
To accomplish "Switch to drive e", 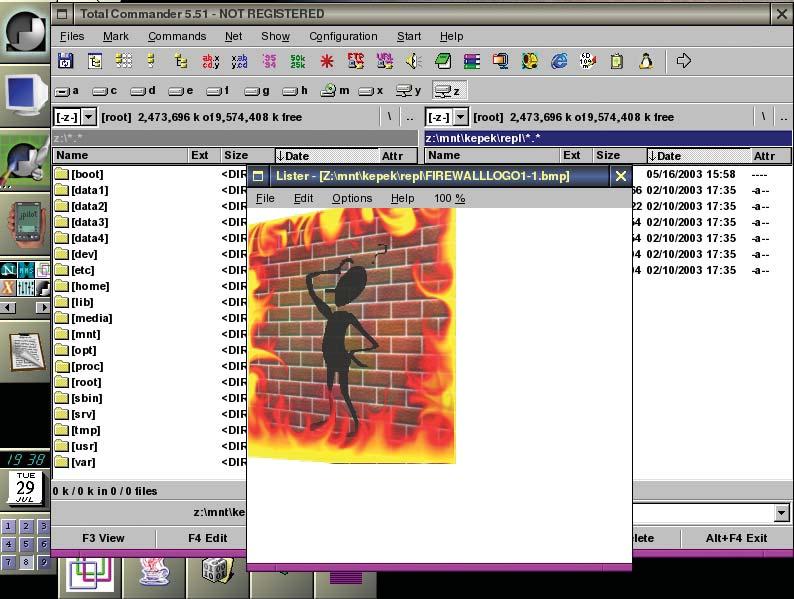I will [x=181, y=91].
